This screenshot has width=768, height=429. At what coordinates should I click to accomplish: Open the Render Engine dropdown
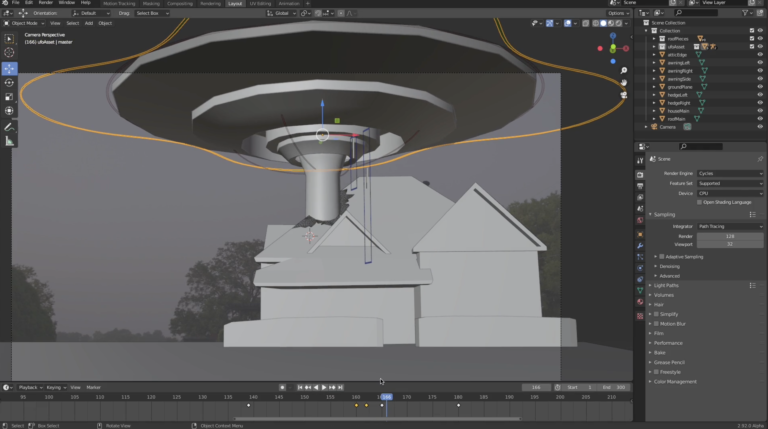[729, 173]
